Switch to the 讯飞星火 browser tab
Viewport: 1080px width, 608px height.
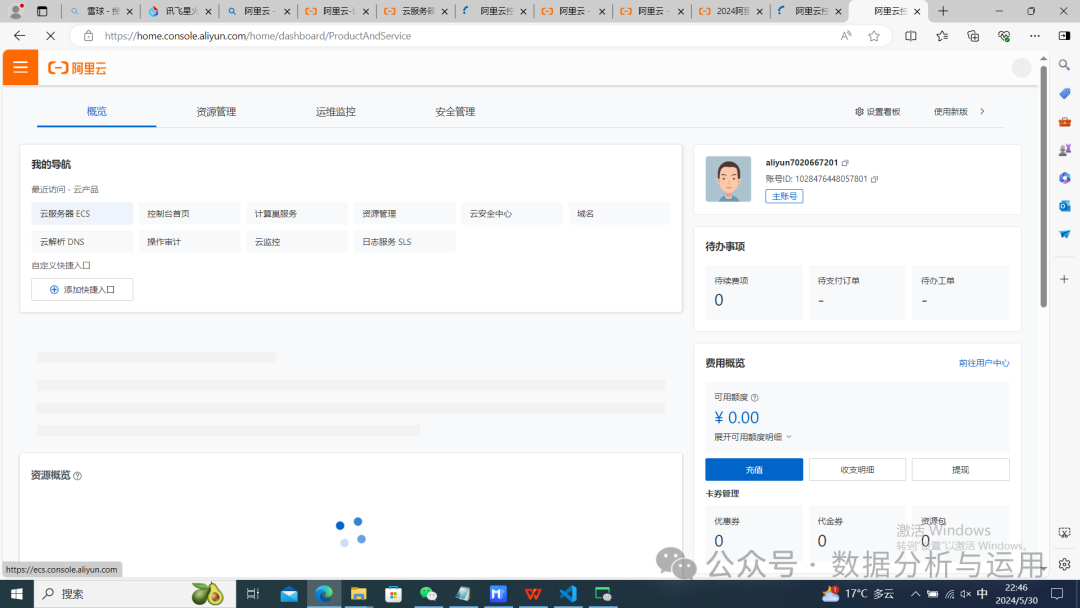pyautogui.click(x=180, y=11)
